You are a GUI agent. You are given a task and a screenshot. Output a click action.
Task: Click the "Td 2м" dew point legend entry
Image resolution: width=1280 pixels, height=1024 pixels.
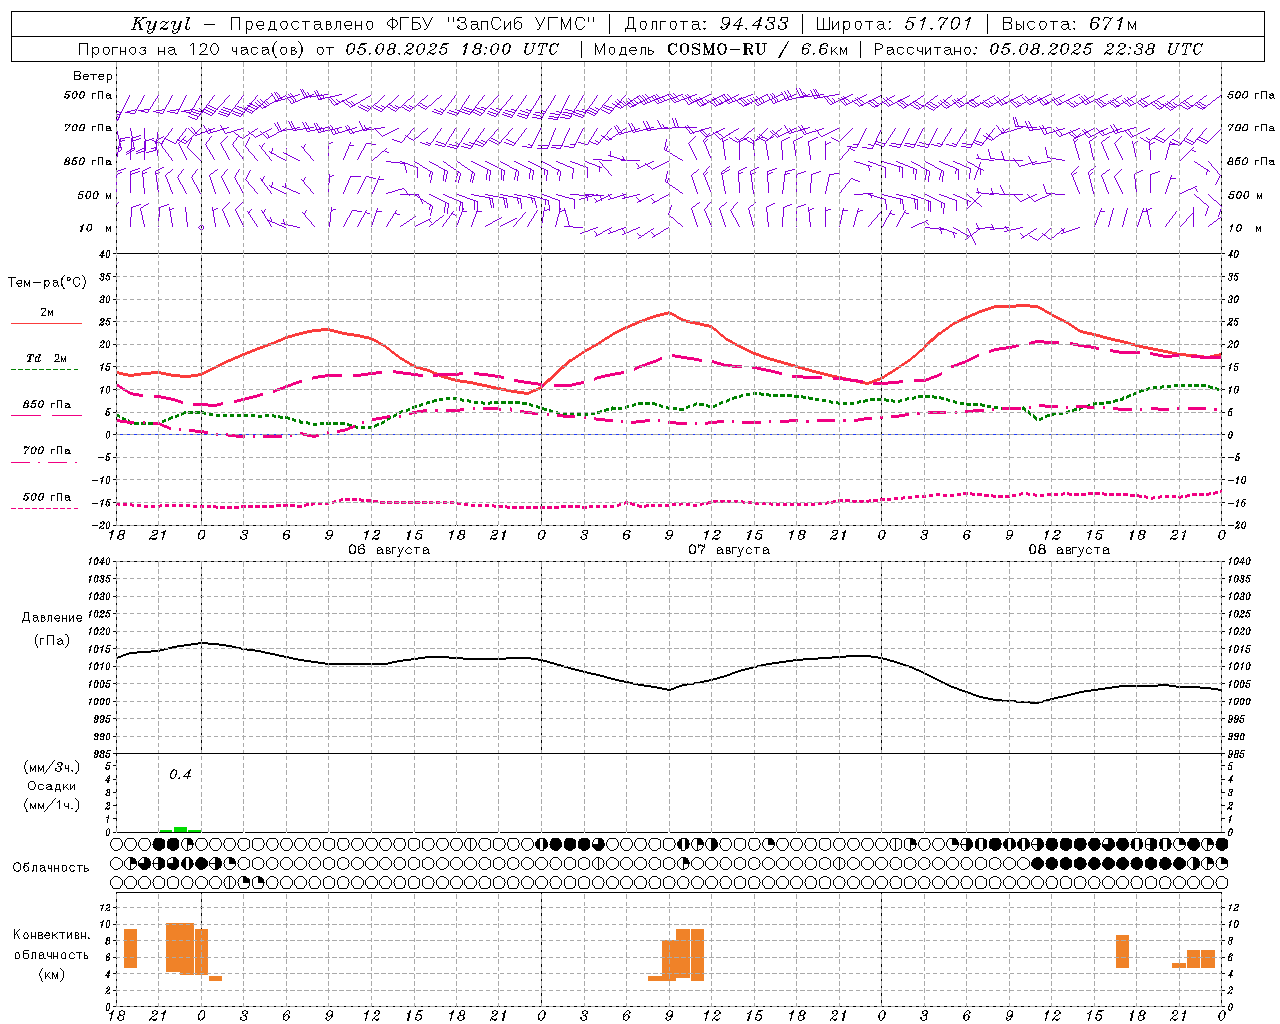(x=46, y=358)
